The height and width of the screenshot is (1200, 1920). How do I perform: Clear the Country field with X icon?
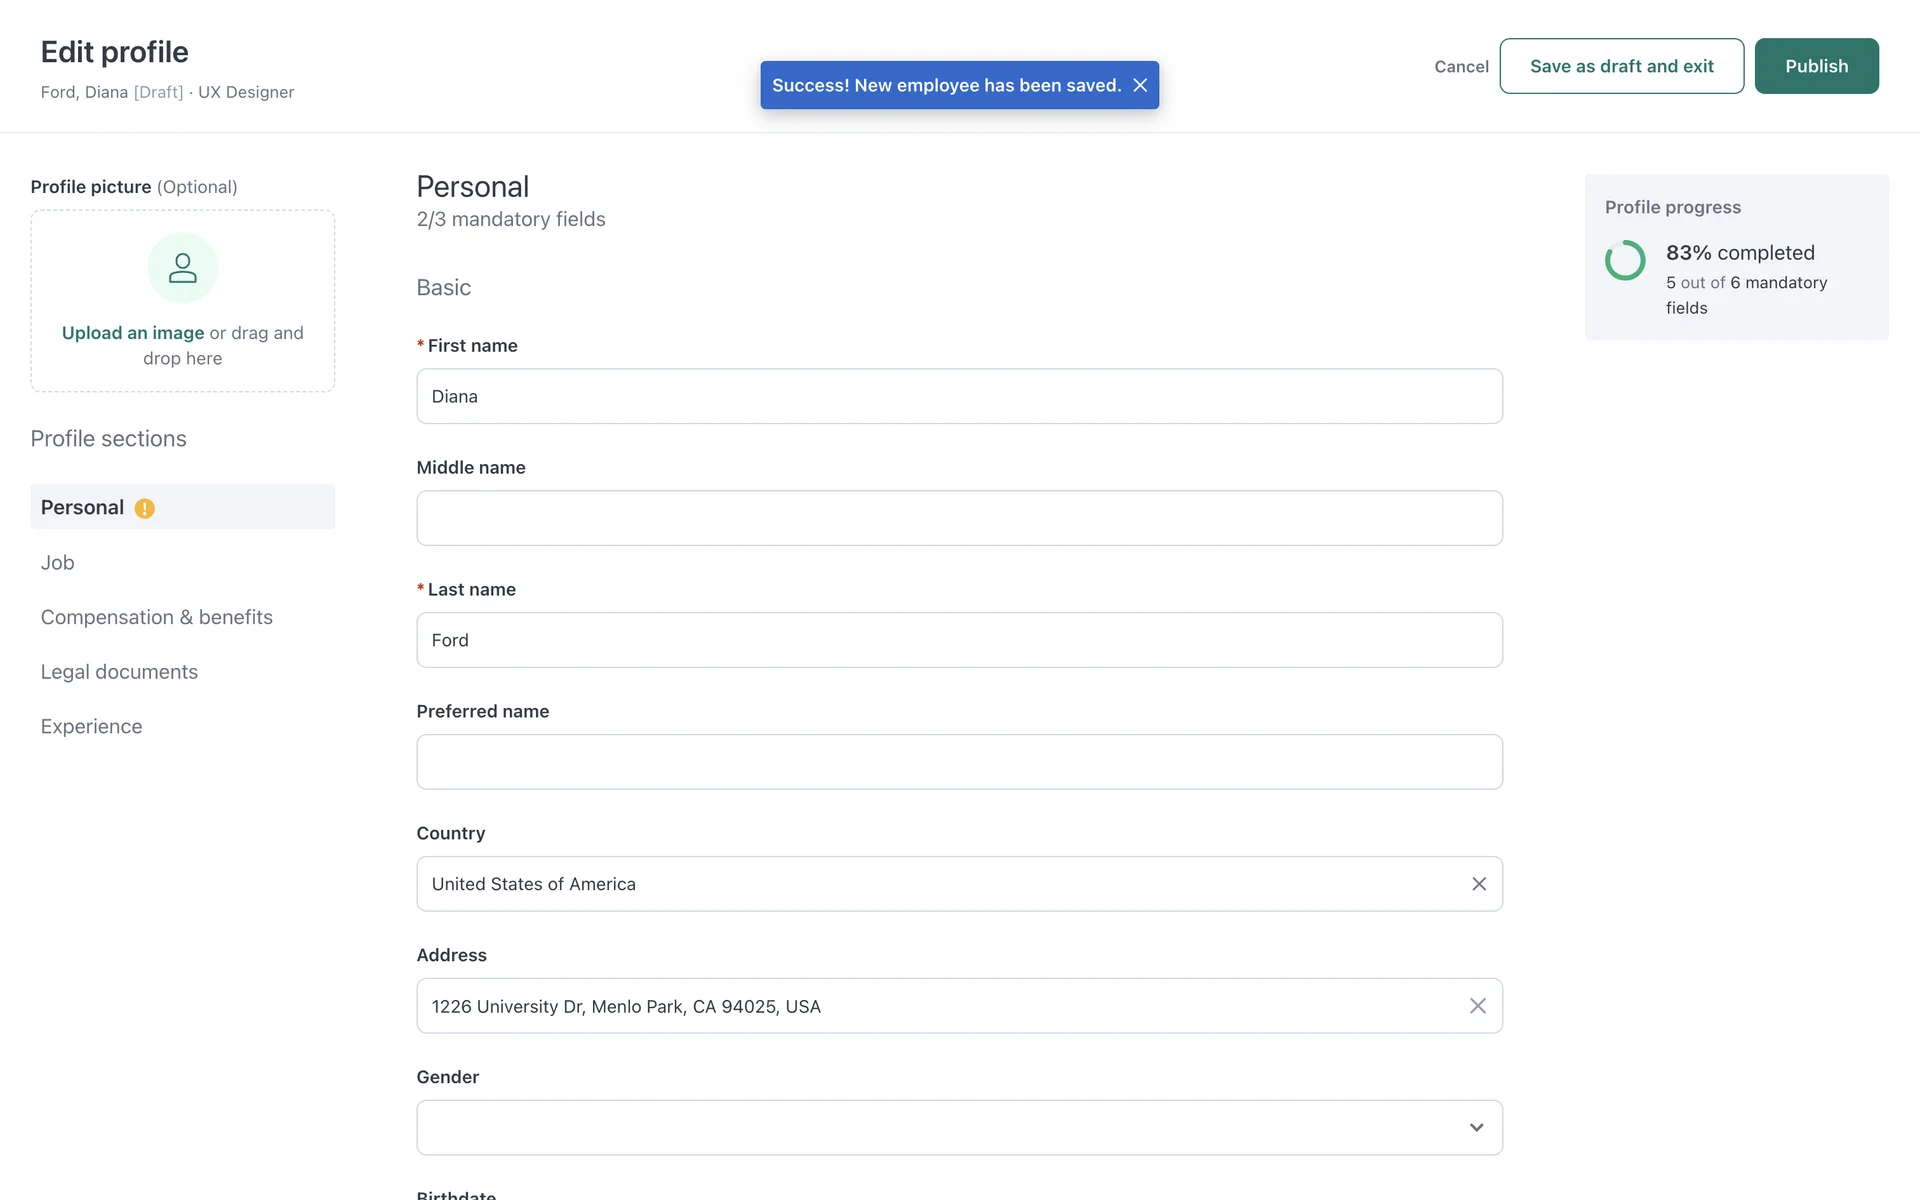1479,884
